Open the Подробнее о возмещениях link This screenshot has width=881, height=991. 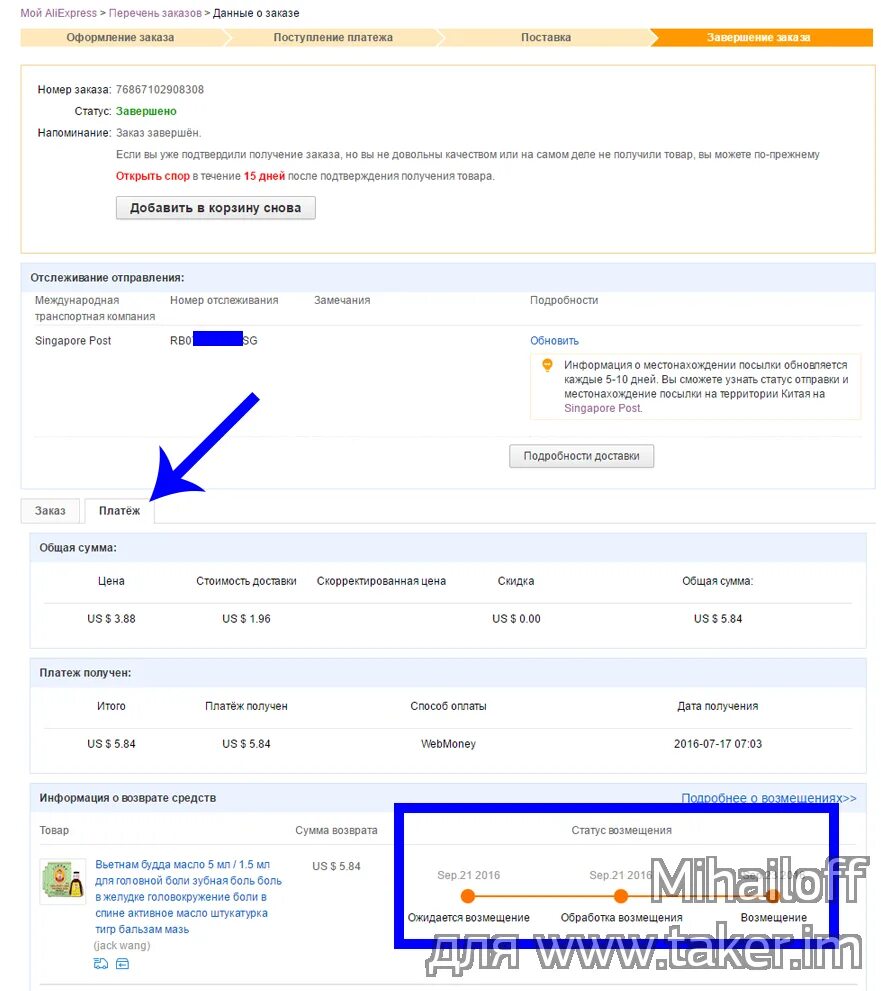coord(769,798)
